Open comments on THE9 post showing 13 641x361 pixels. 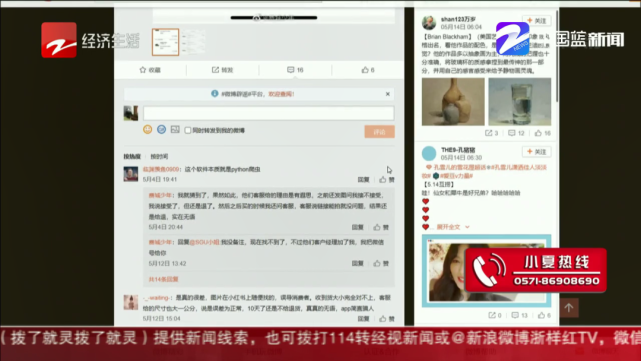pyautogui.click(x=520, y=315)
